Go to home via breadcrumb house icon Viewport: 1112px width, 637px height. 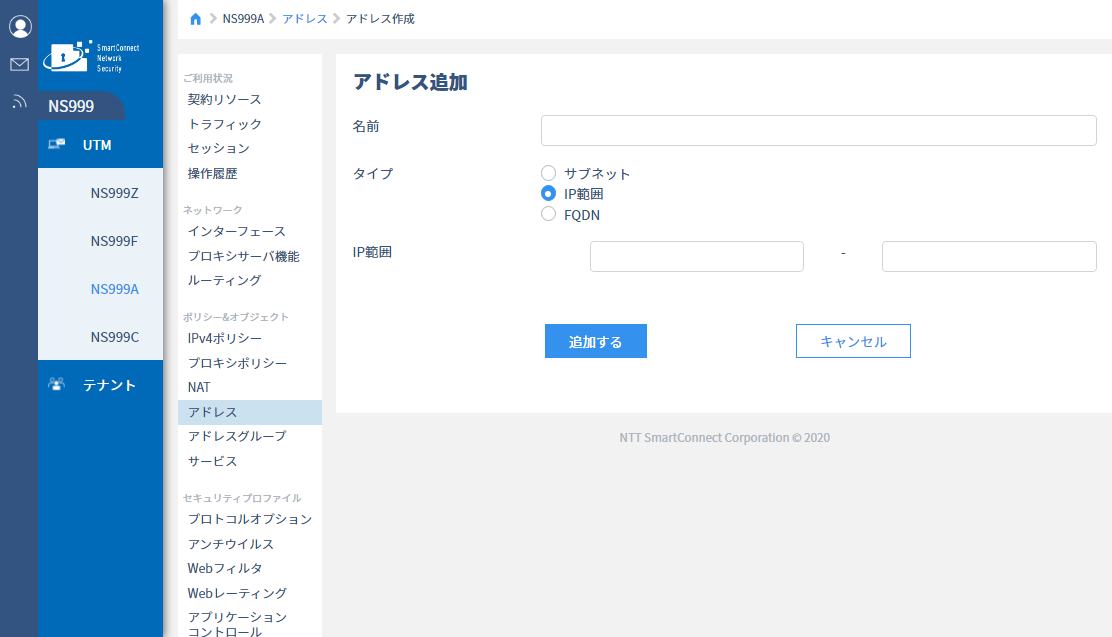196,19
